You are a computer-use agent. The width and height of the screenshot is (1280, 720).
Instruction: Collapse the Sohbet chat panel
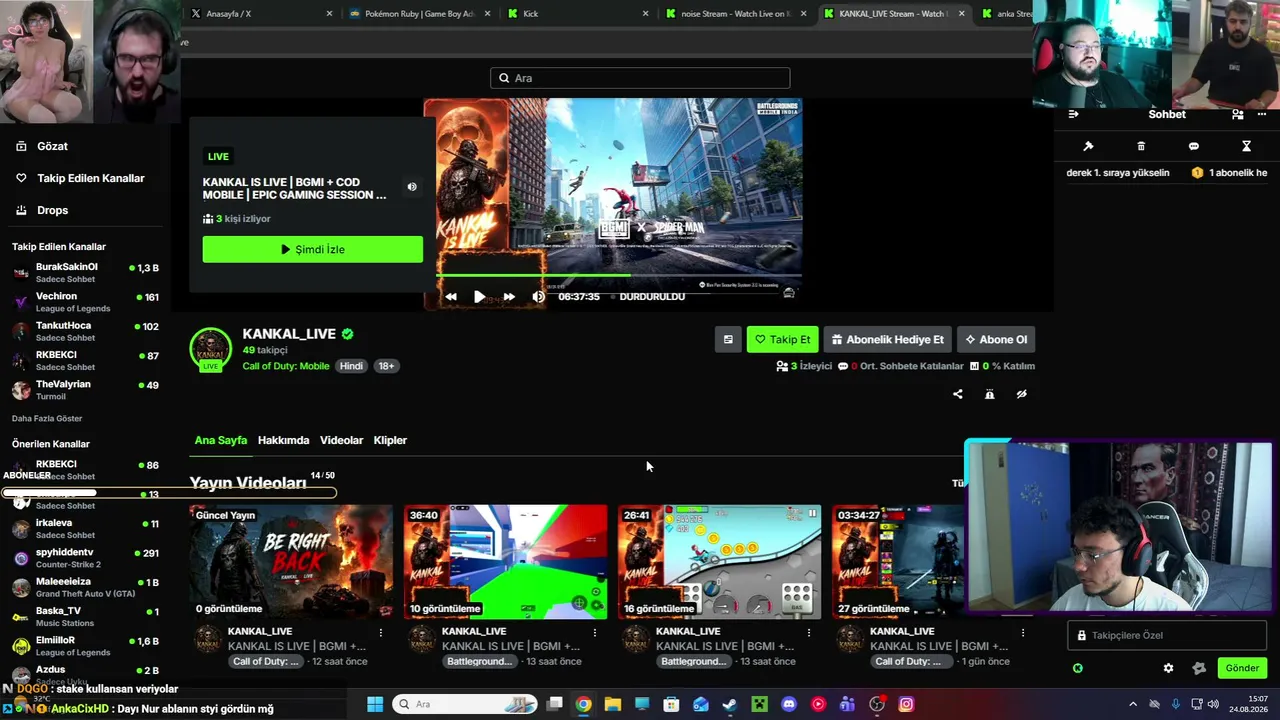coord(1074,114)
